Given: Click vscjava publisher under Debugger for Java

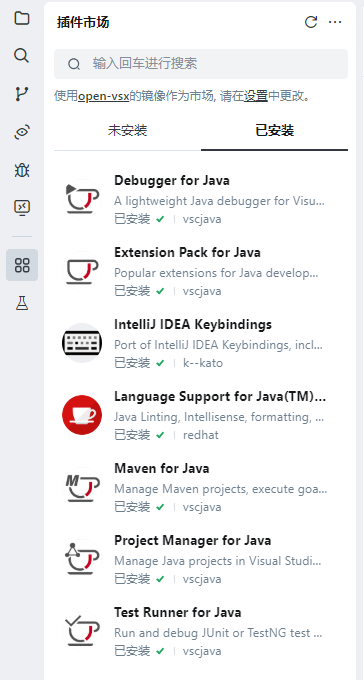Looking at the screenshot, I should tap(202, 219).
